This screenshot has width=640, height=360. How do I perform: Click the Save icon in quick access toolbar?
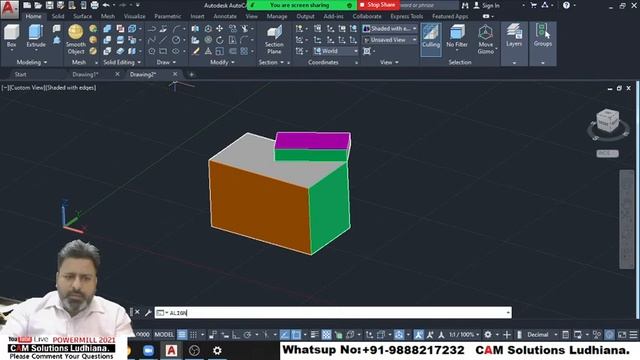coord(49,5)
